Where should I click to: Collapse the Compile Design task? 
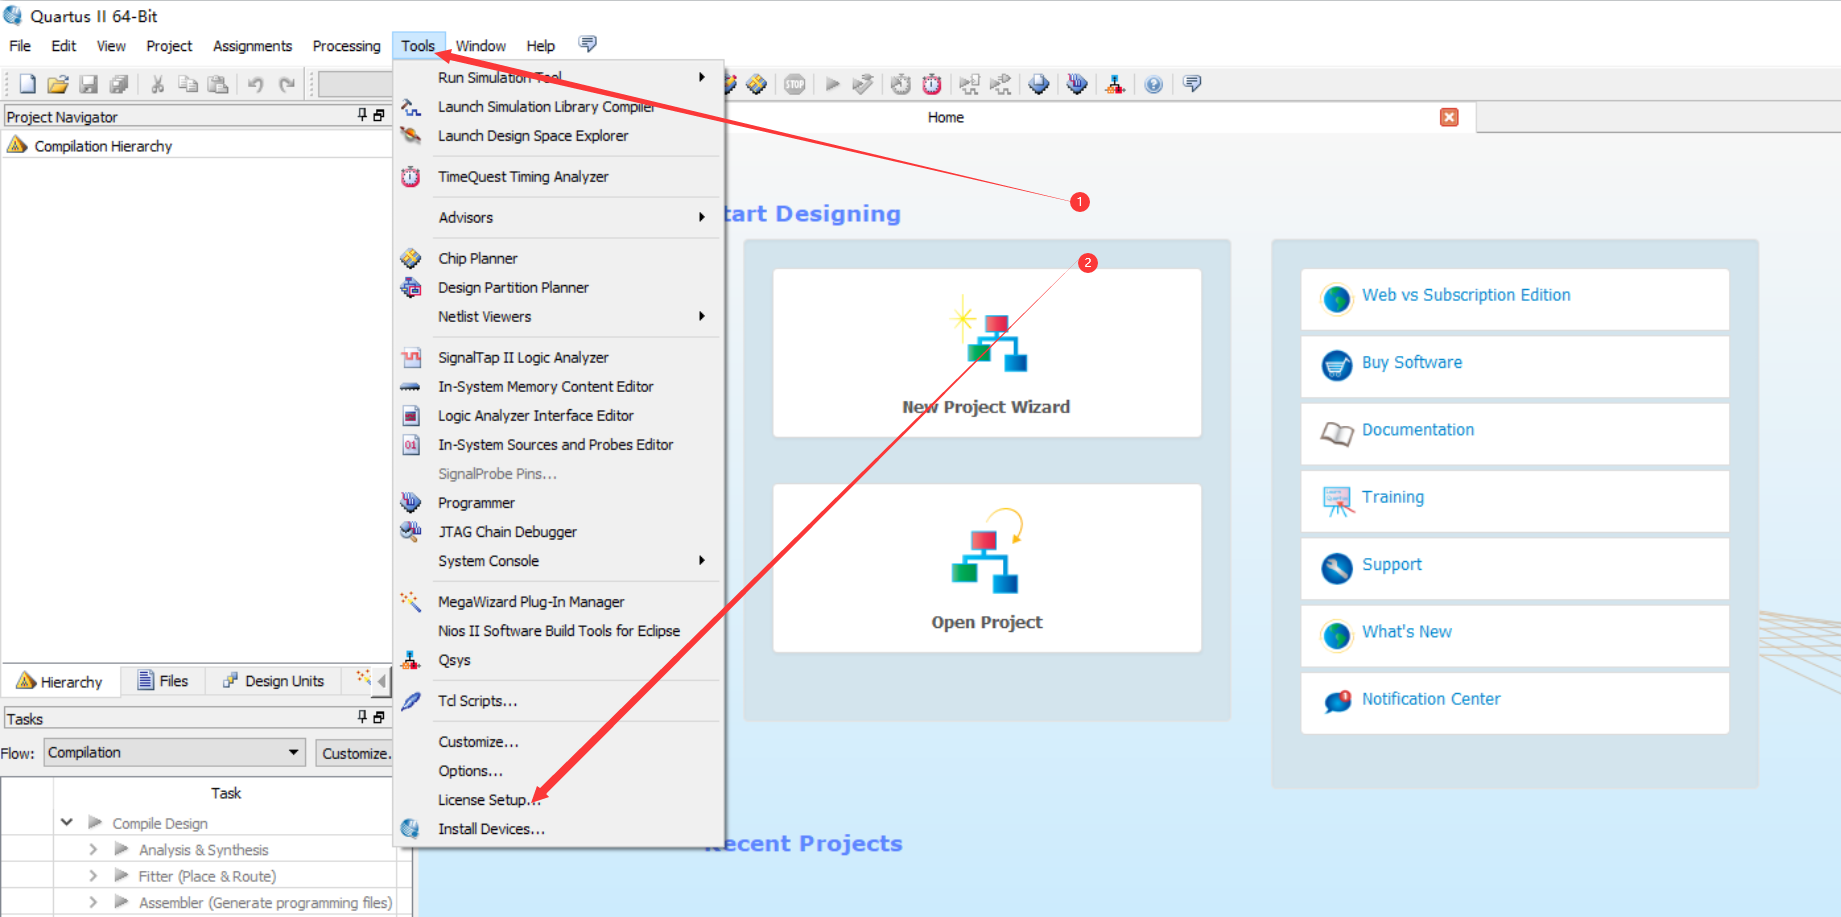coord(67,822)
